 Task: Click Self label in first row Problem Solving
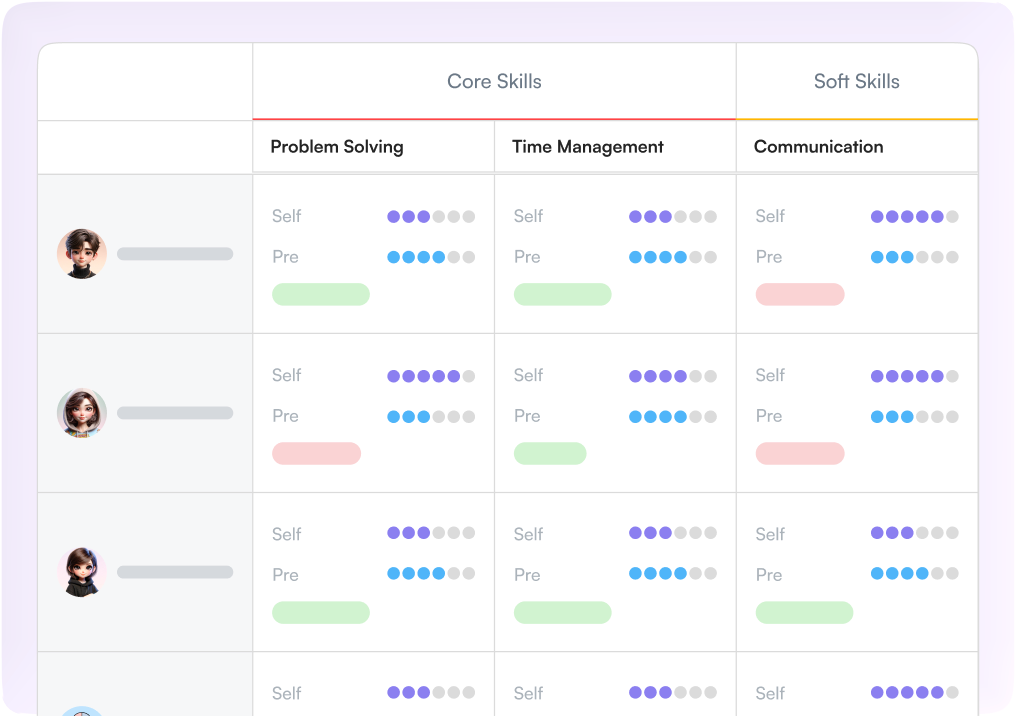point(286,216)
